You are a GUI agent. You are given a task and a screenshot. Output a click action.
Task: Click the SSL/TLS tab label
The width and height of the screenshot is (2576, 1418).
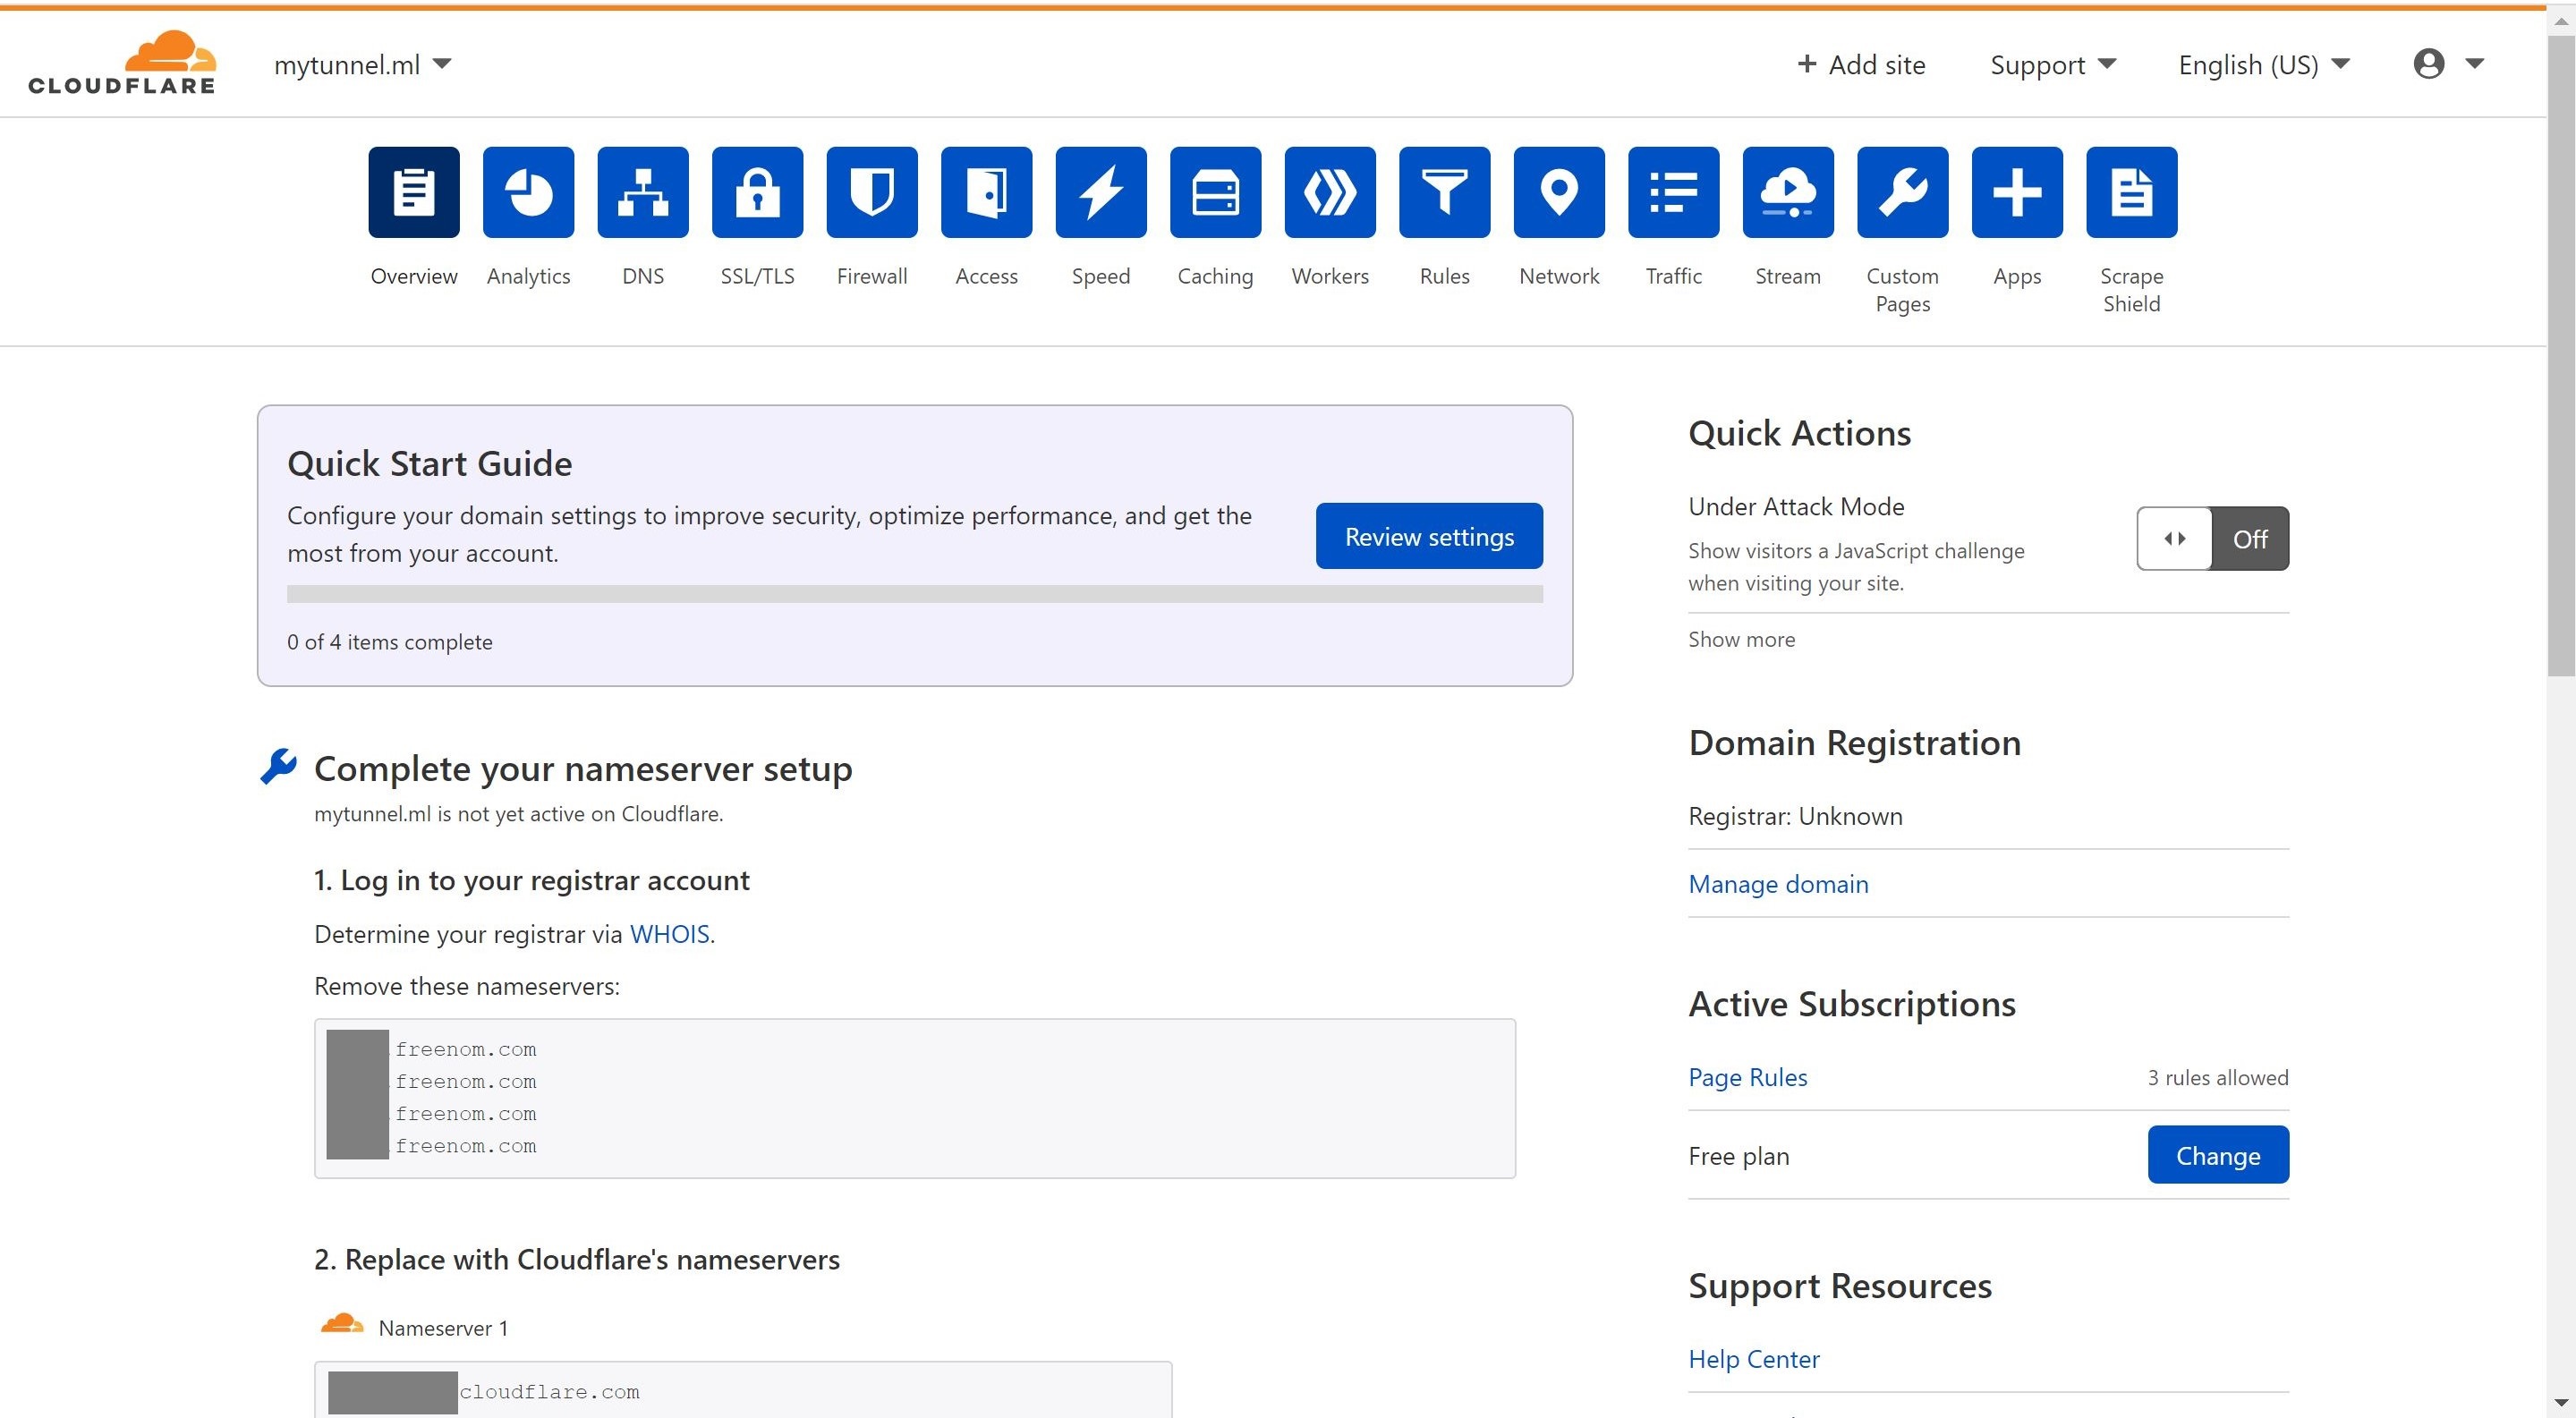click(757, 276)
